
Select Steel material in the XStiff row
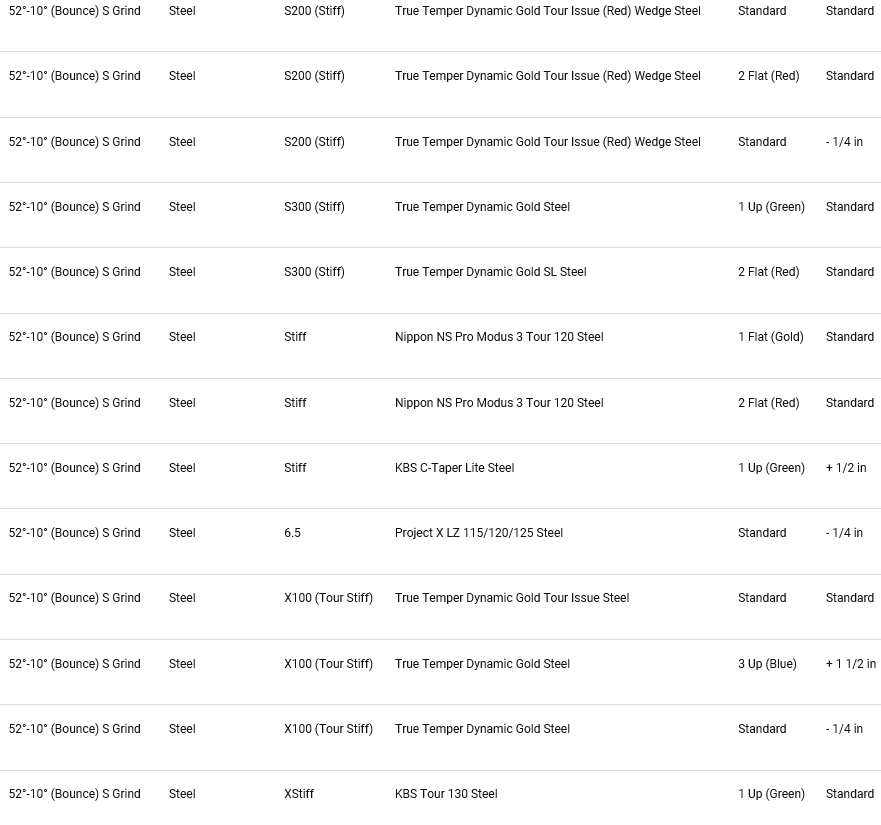pos(182,794)
